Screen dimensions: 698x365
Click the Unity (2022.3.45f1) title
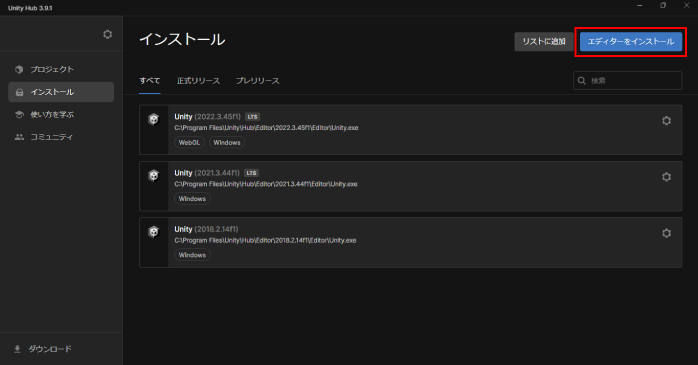tap(207, 117)
